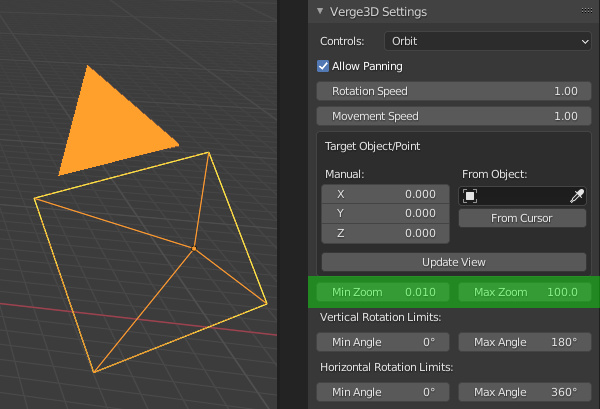Viewport: 600px width, 409px height.
Task: Click the From Cursor button
Action: click(x=522, y=218)
